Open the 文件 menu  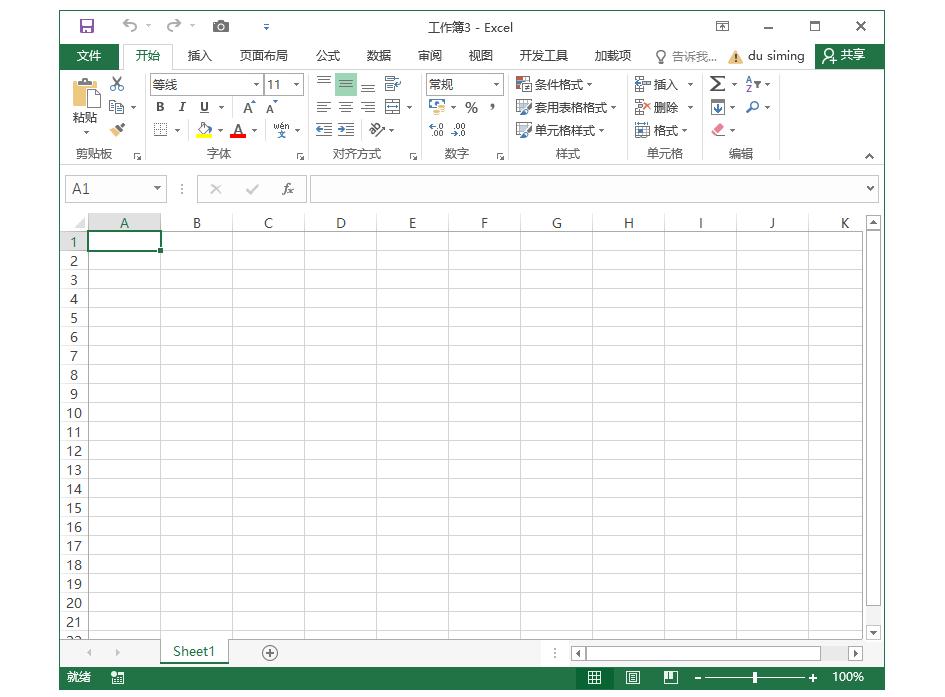click(x=89, y=56)
